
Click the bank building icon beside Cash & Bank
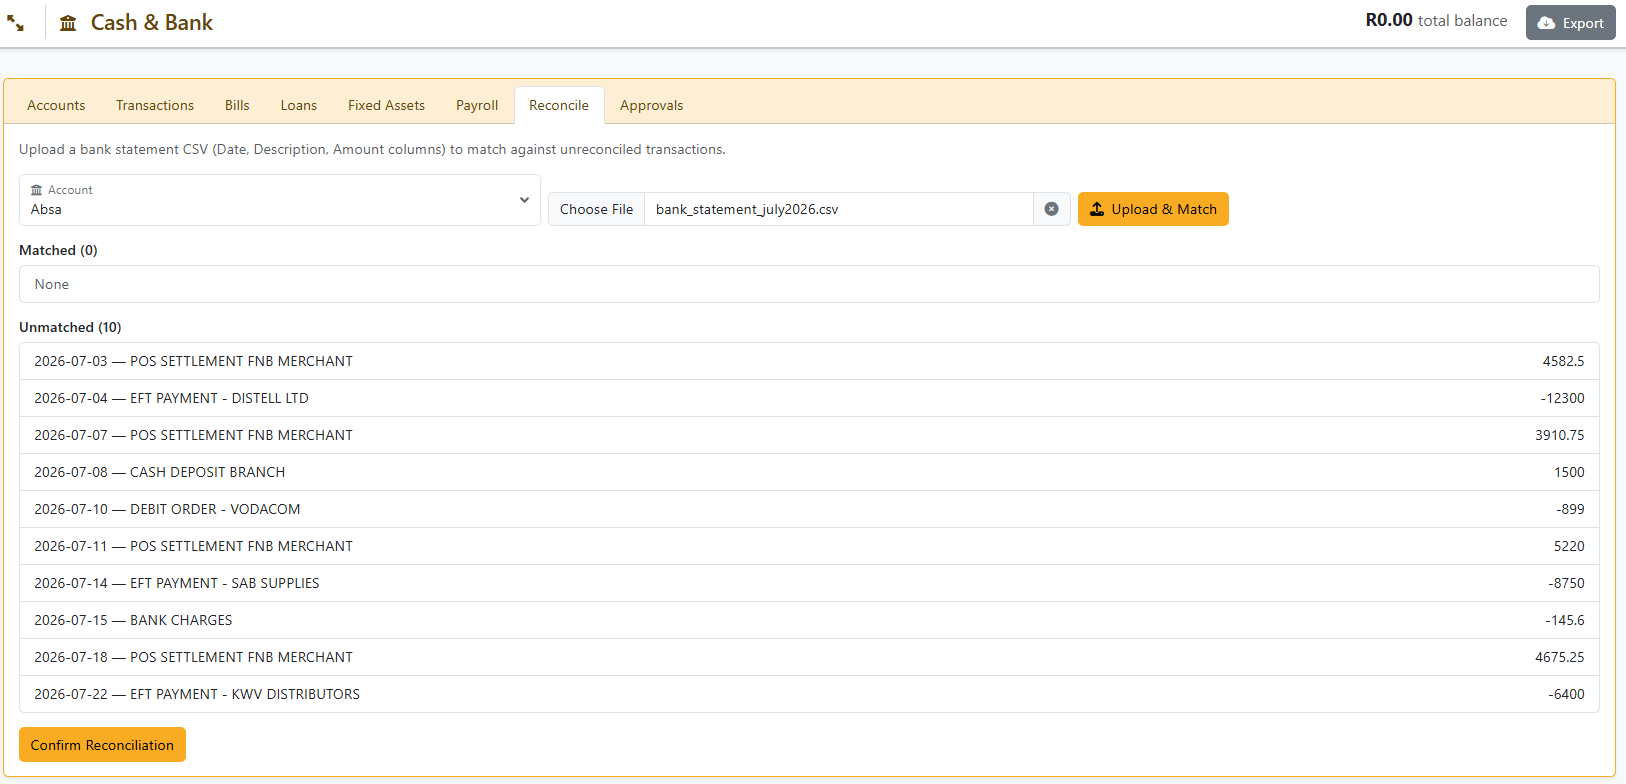(68, 23)
